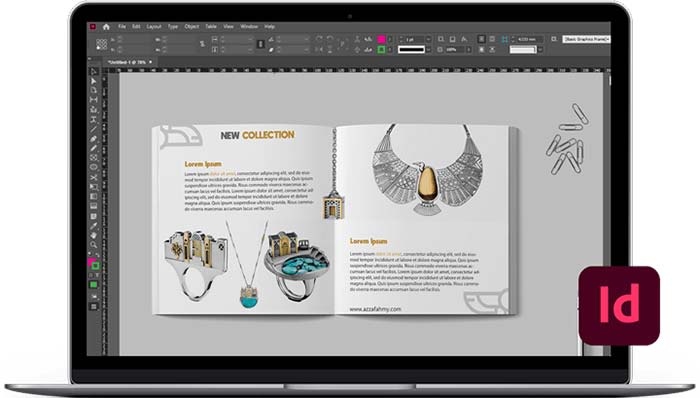Click the rotate 90° clockwise icon
Screen dimensions: 700x398
(x=319, y=39)
